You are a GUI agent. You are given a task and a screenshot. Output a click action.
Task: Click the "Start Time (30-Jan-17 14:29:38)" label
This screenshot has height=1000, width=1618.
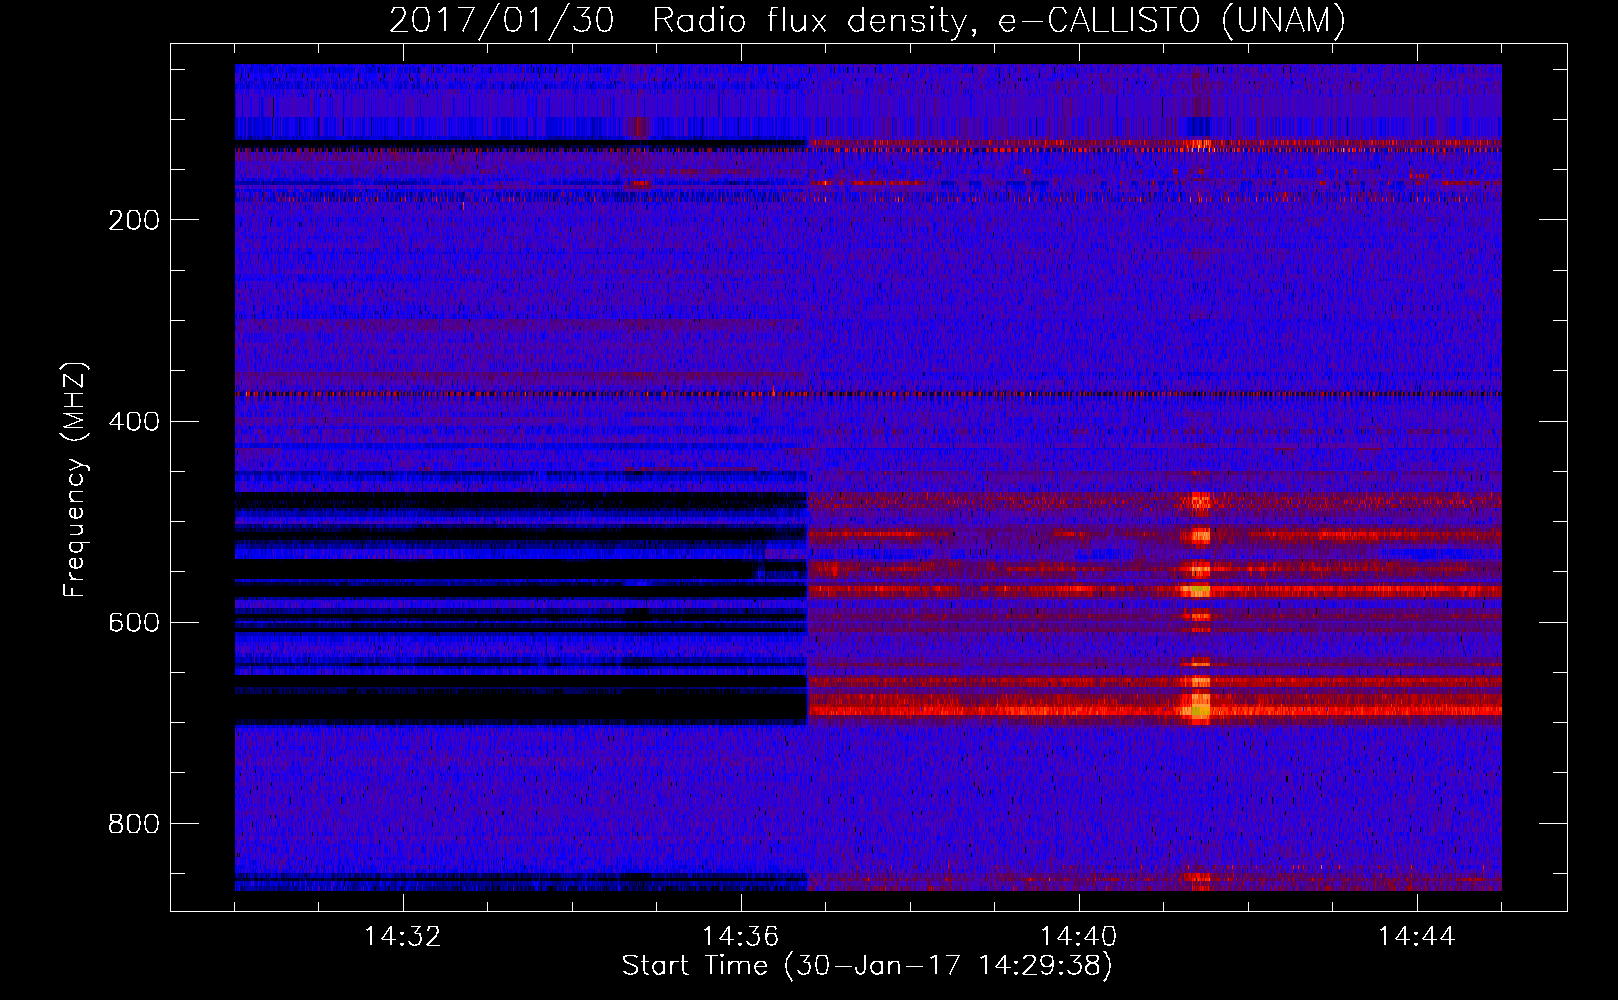(x=867, y=966)
